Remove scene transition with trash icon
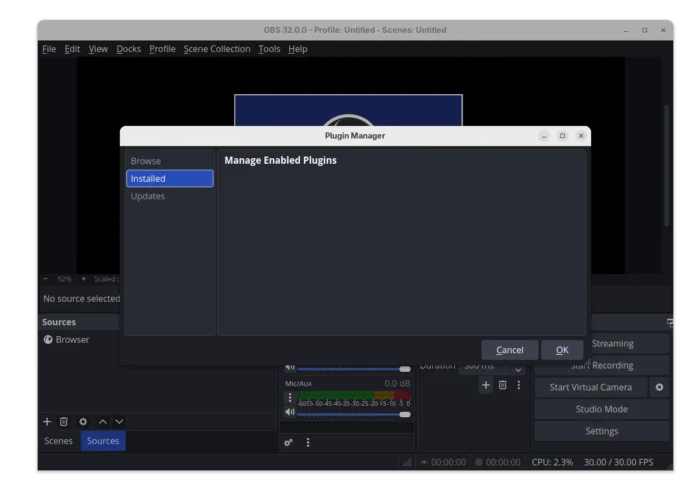Viewport: 700px width, 495px height. [x=503, y=385]
